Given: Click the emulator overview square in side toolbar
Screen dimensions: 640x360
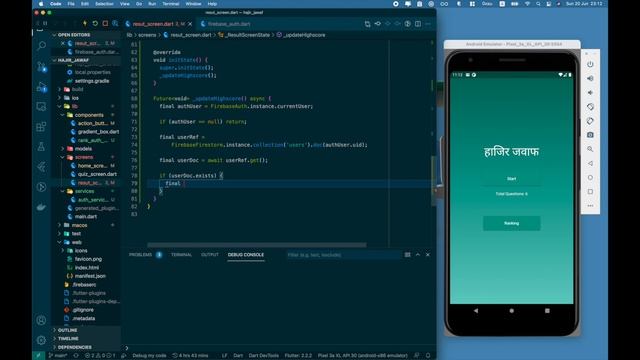Looking at the screenshot, I should pyautogui.click(x=590, y=191).
